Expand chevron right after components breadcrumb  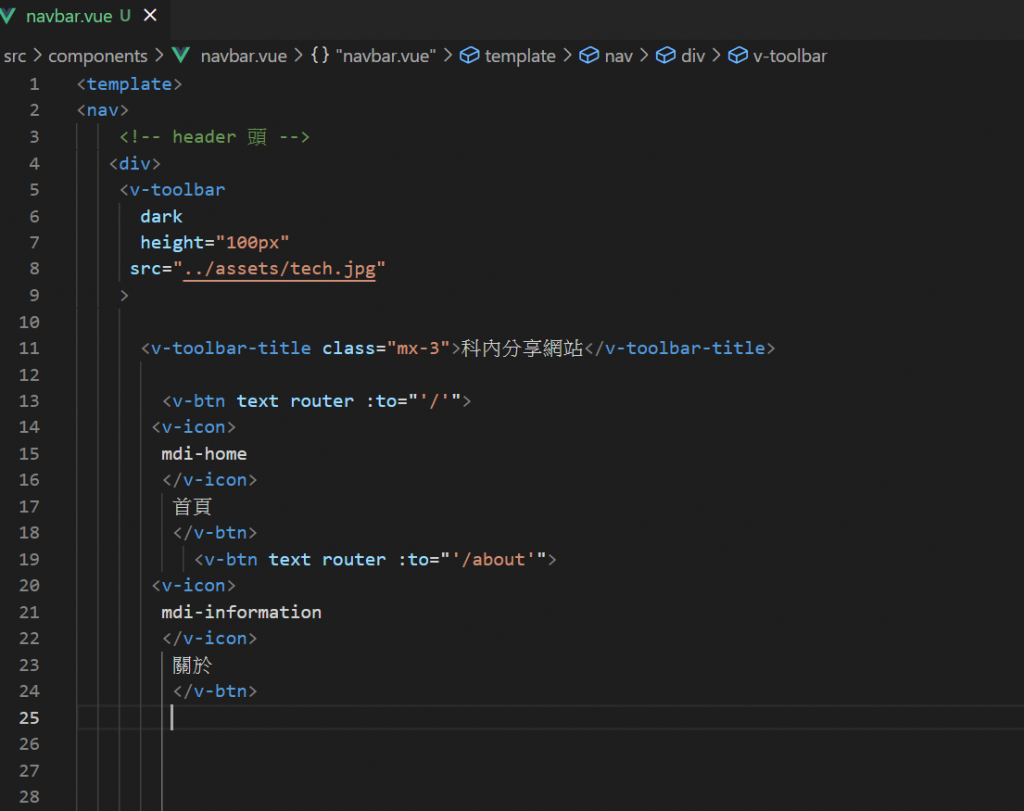pos(159,56)
